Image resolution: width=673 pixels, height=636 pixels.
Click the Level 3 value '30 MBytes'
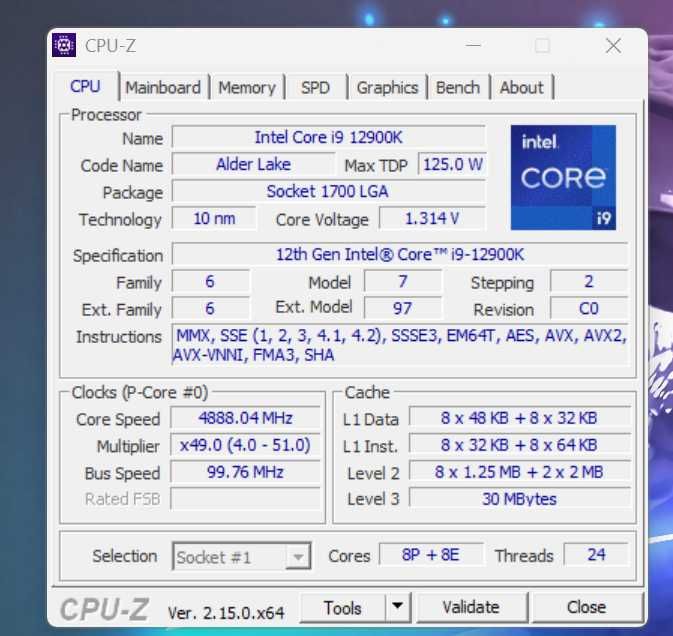519,499
